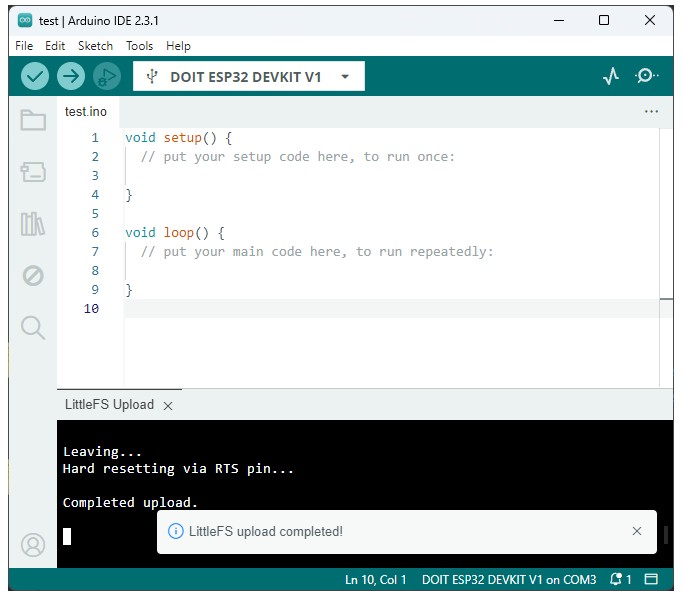Screen dimensions: 684x601
Task: Open the Library Manager sidebar
Action: pos(33,224)
